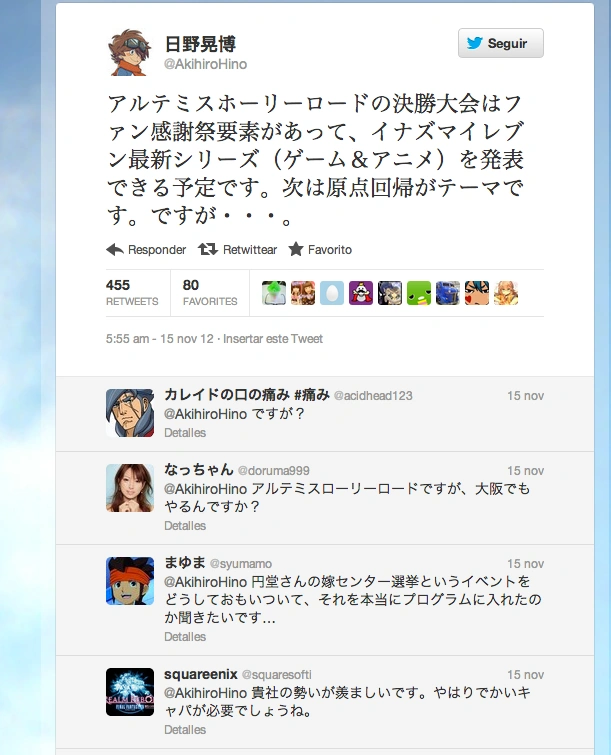Click the Seguir follow button
Viewport: 611px width, 755px height.
coord(501,43)
